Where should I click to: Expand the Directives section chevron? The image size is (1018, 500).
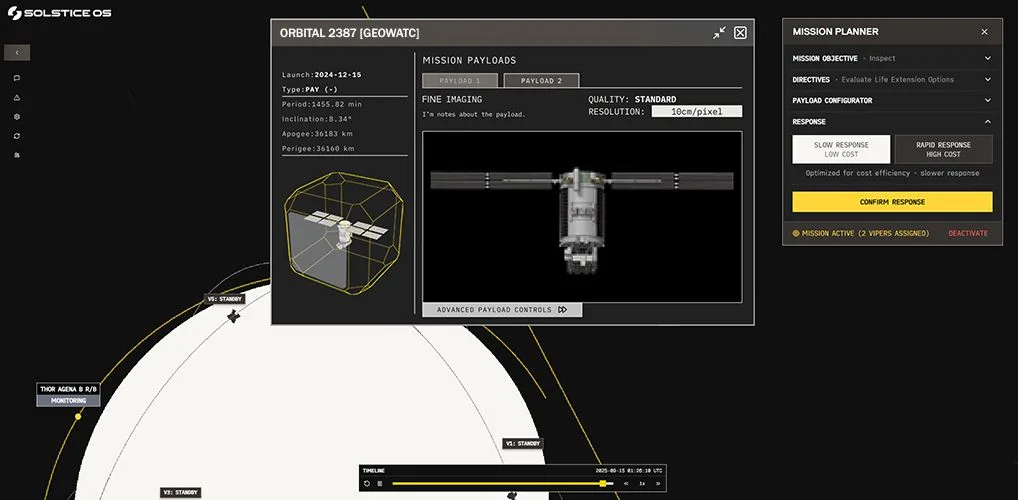coord(987,79)
